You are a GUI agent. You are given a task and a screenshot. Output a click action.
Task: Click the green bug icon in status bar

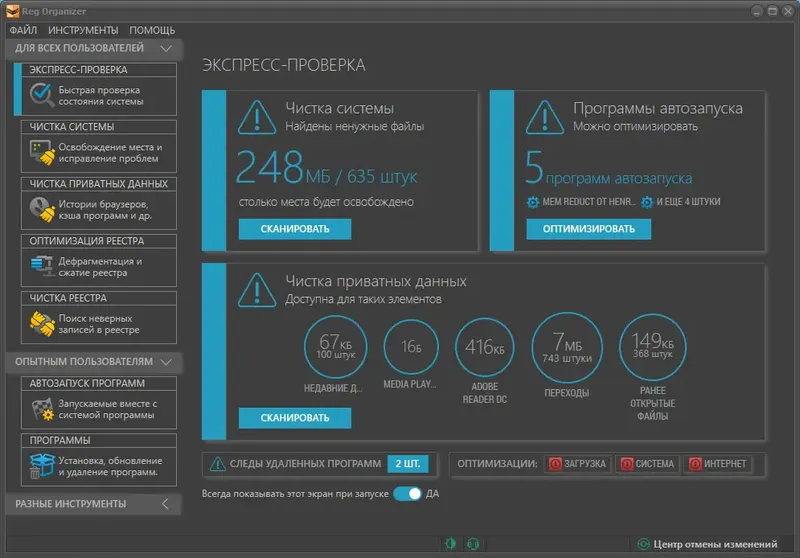(451, 544)
